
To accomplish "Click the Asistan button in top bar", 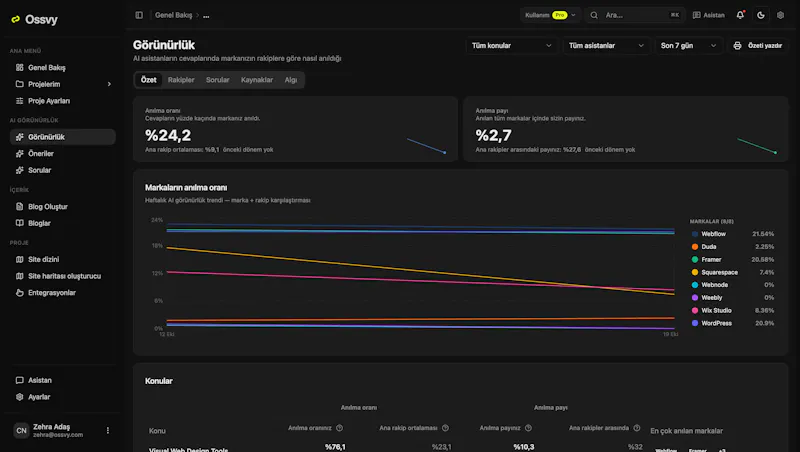I will [709, 15].
